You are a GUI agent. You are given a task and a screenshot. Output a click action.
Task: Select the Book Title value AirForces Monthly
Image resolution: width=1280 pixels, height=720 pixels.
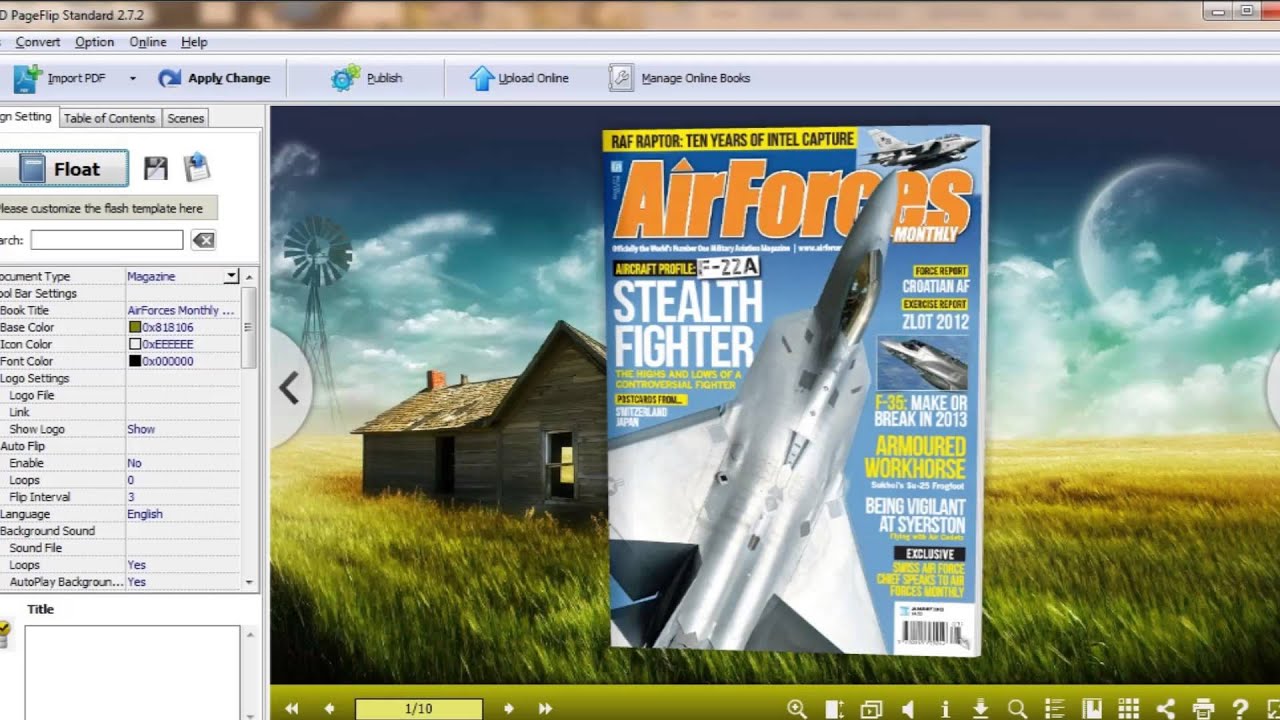181,310
